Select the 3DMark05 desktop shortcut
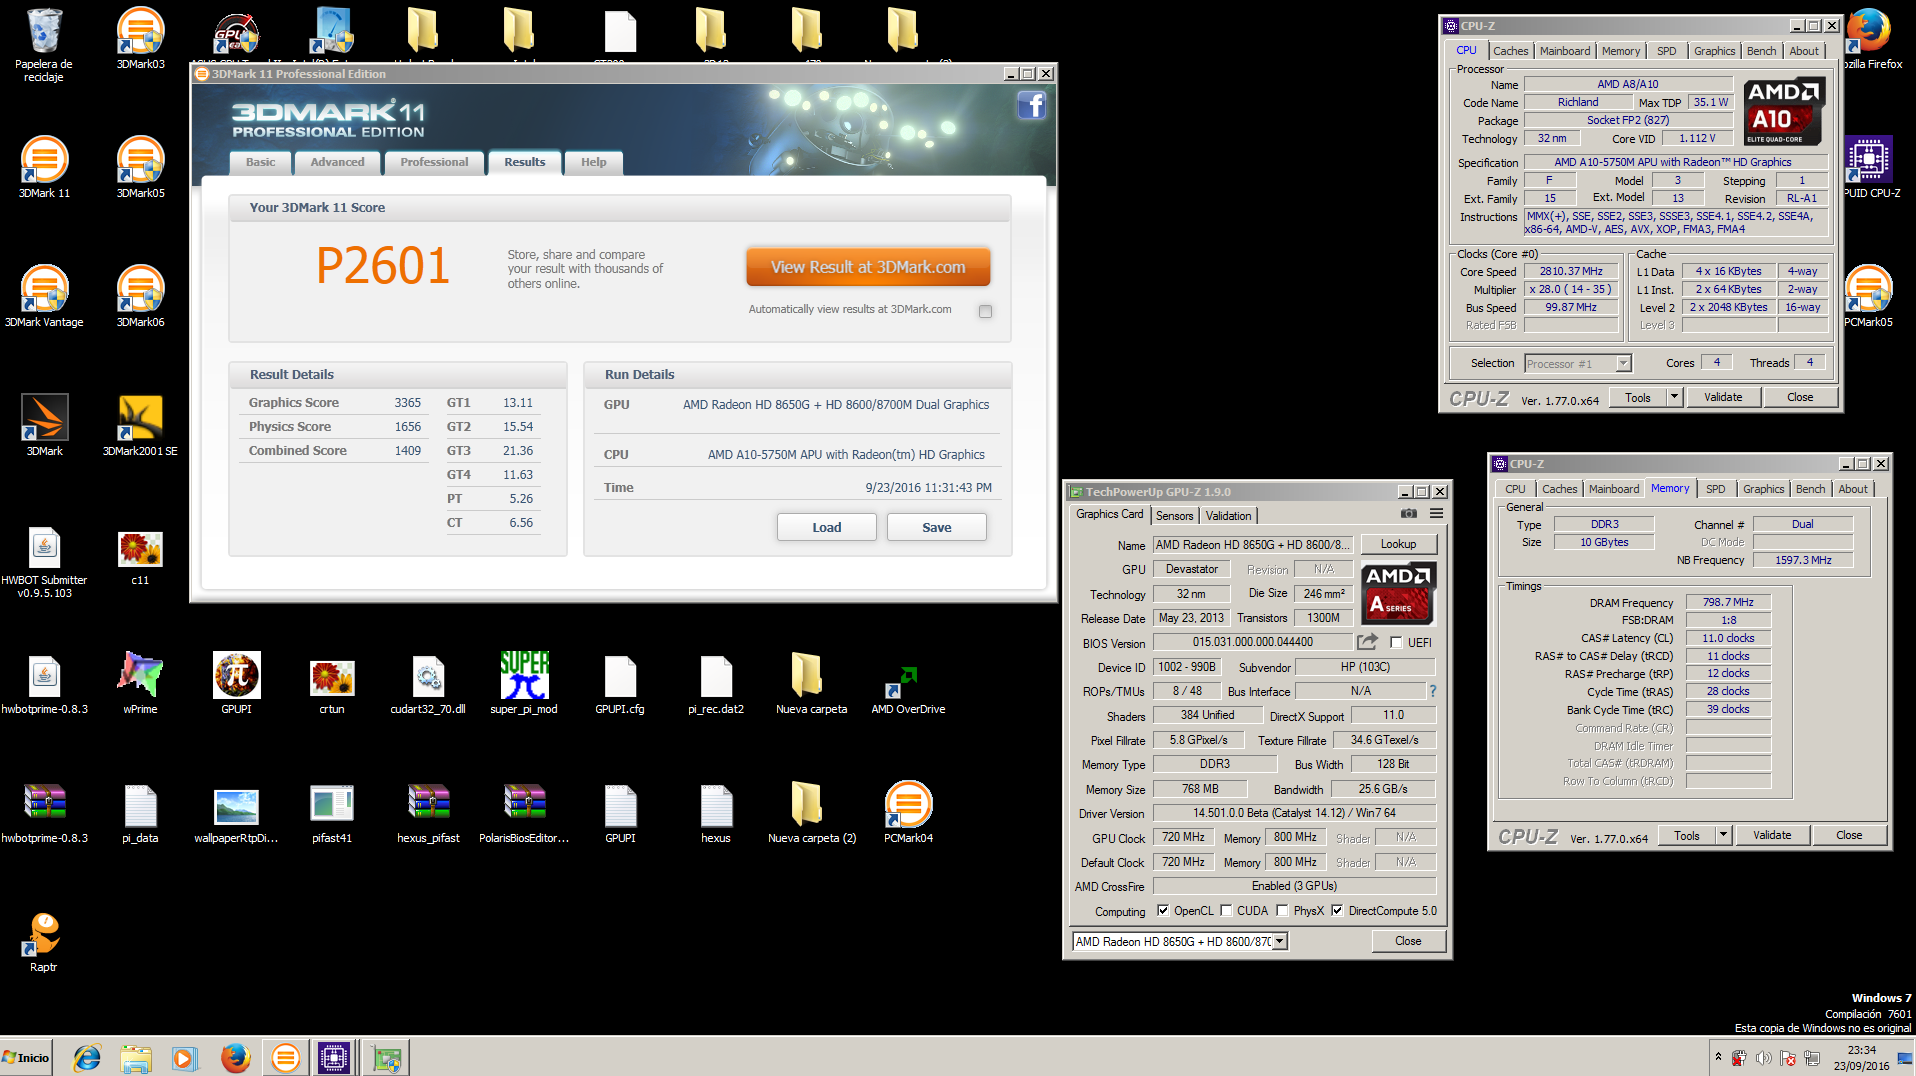The height and width of the screenshot is (1076, 1916). 140,167
